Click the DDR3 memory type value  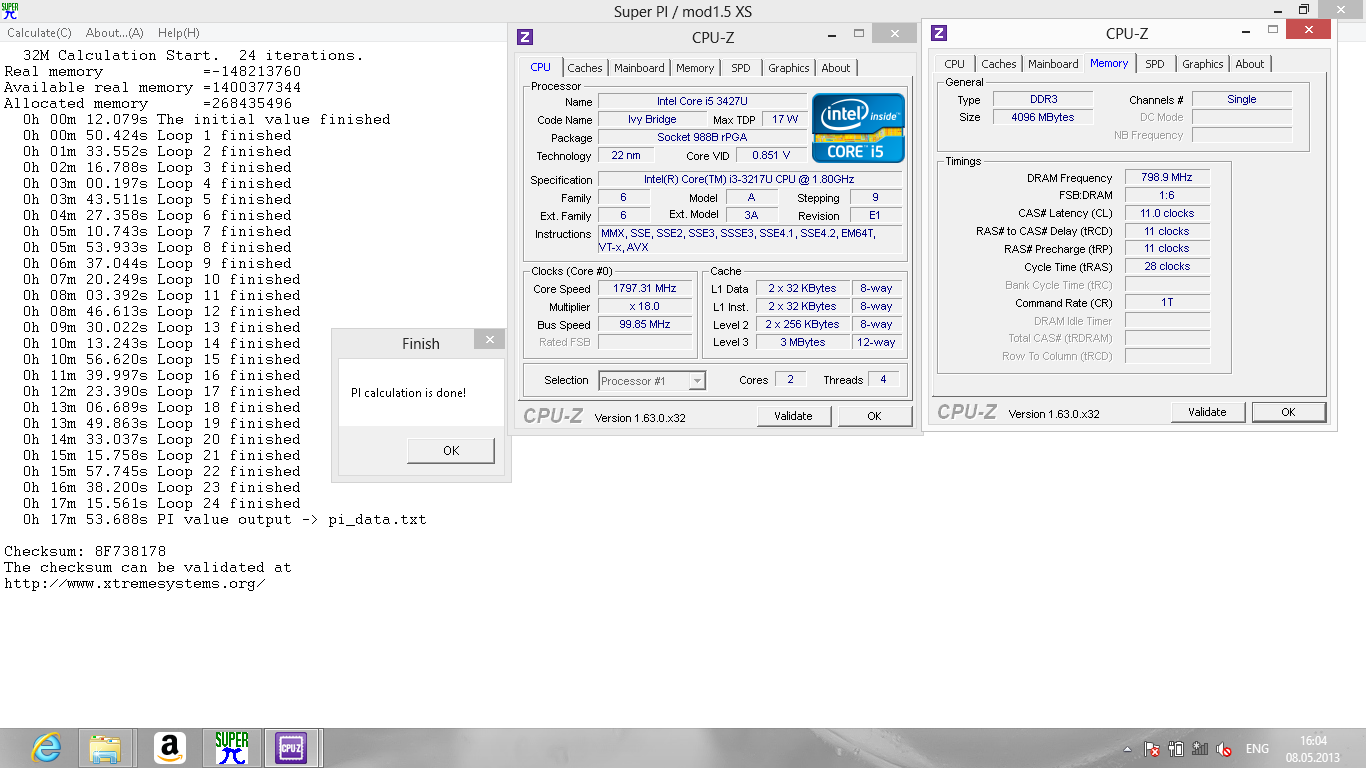pos(1043,100)
